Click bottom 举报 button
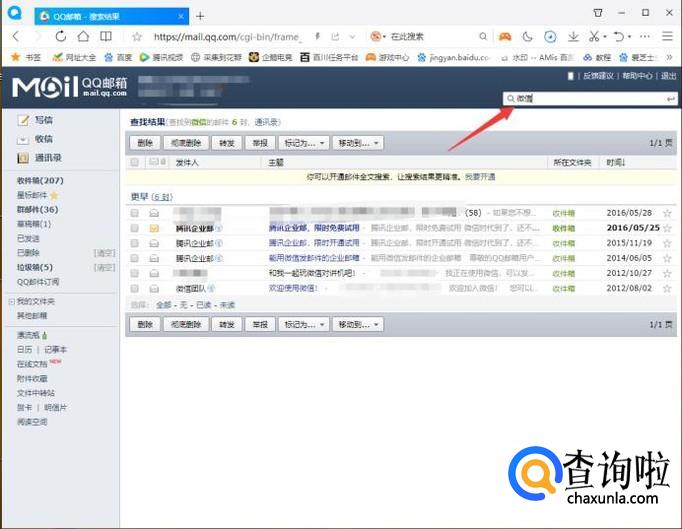 (260, 325)
